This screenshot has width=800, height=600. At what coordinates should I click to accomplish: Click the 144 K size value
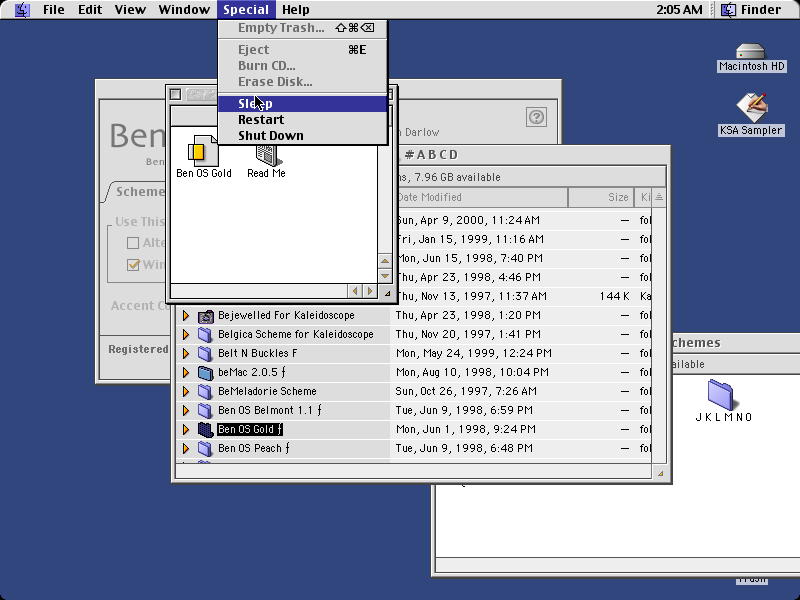(614, 296)
